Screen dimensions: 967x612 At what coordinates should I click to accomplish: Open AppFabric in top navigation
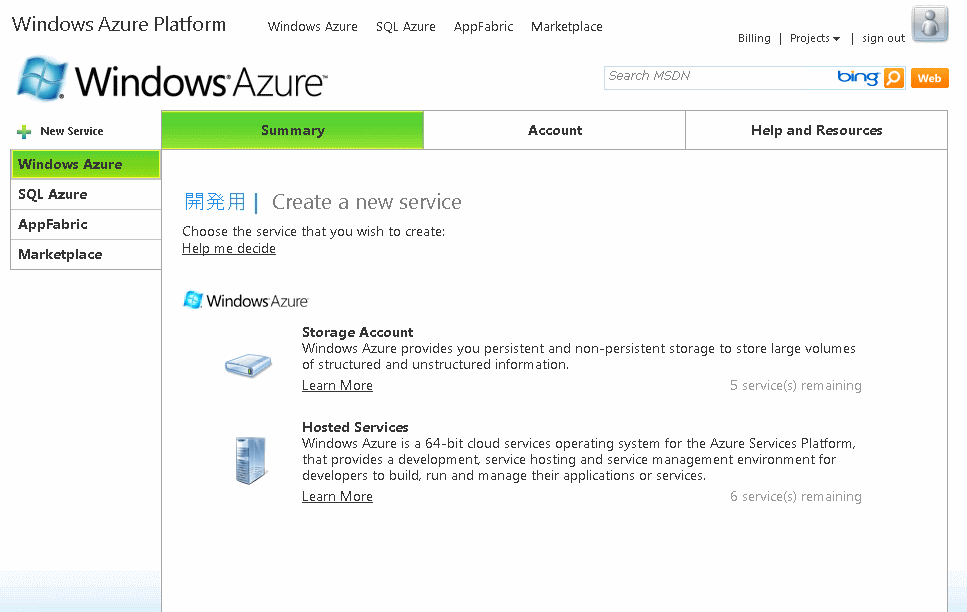pos(484,27)
